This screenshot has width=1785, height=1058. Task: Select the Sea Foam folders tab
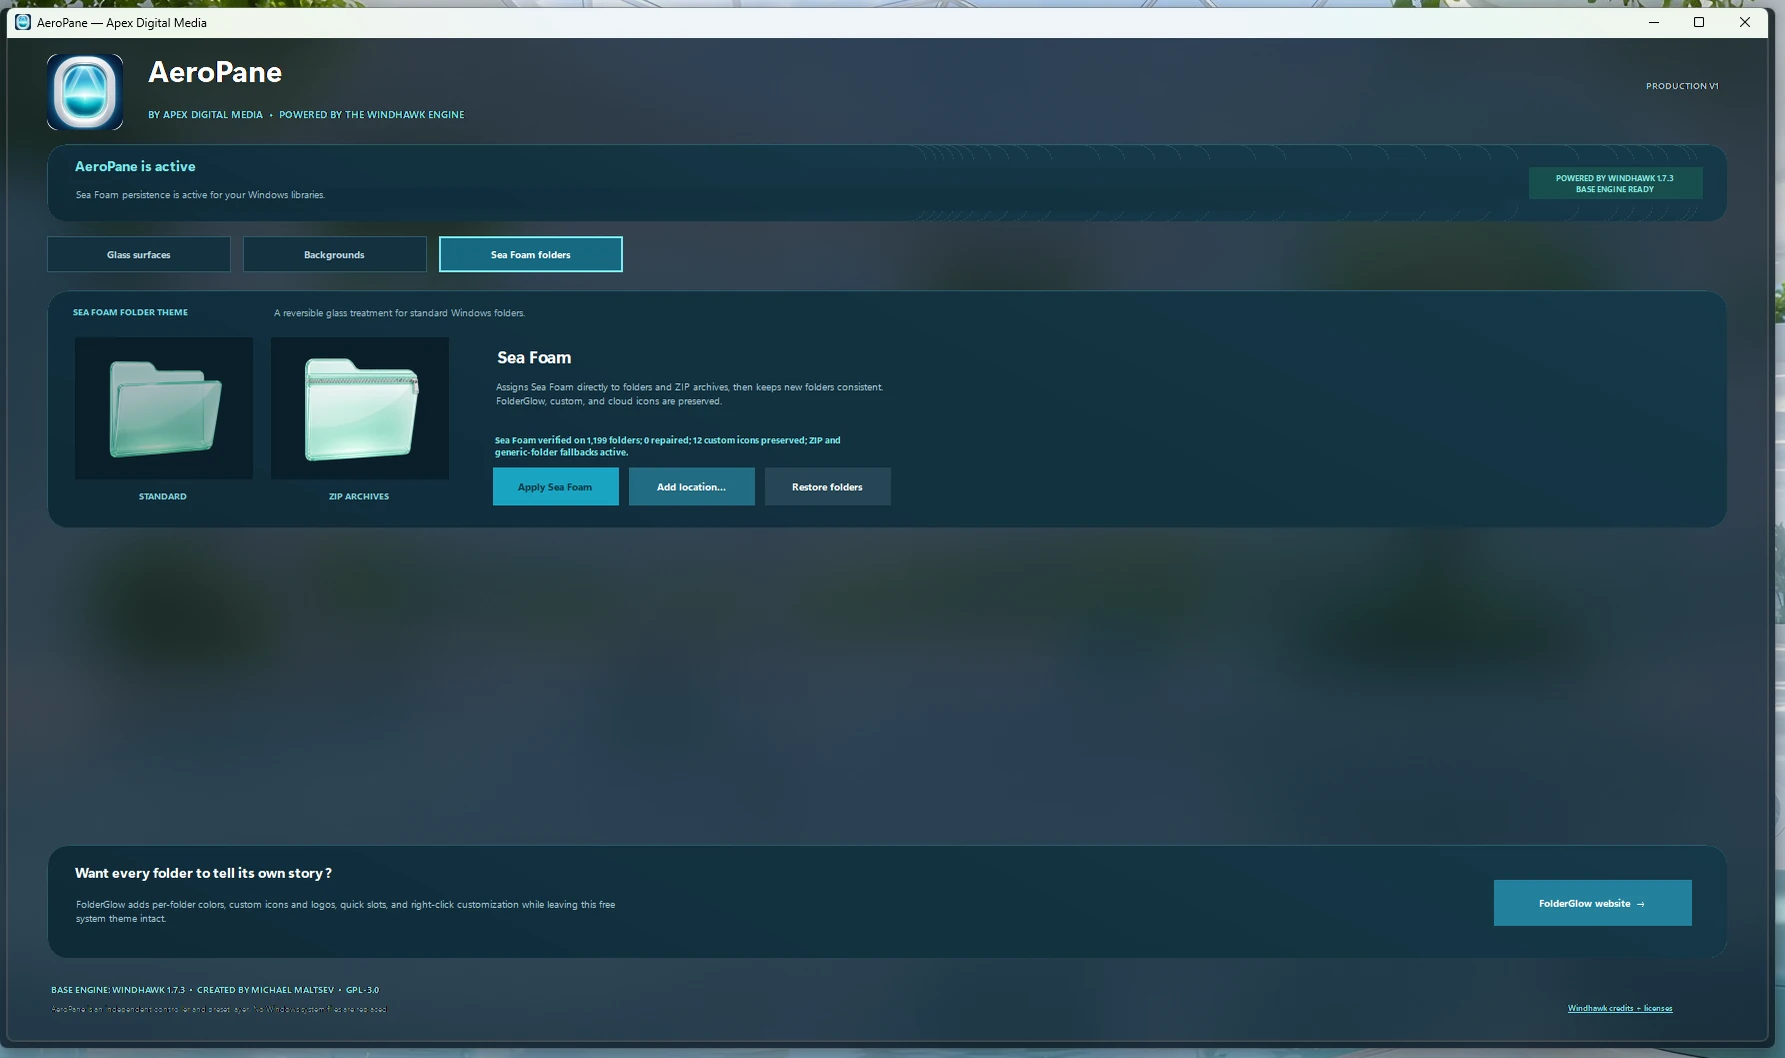pyautogui.click(x=531, y=254)
